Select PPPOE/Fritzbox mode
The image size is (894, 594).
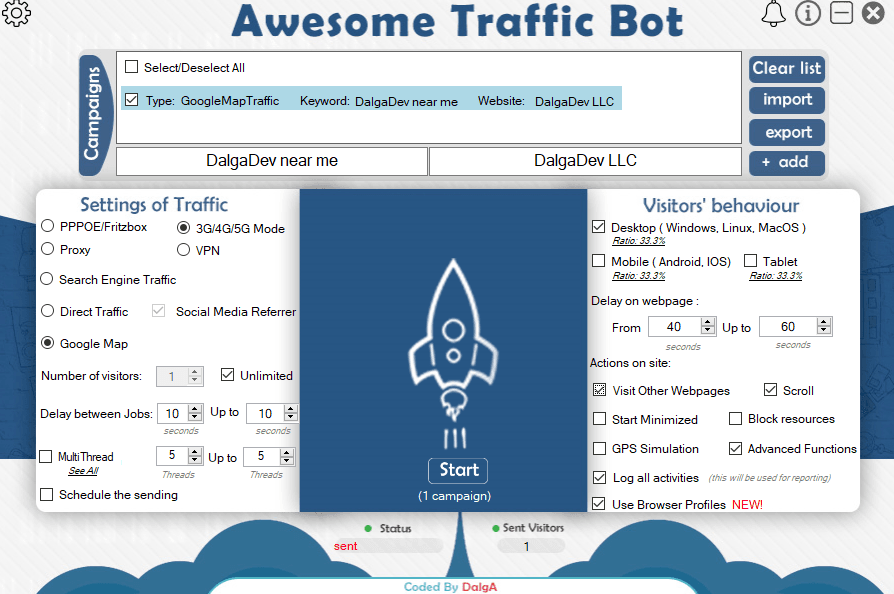pyautogui.click(x=48, y=226)
